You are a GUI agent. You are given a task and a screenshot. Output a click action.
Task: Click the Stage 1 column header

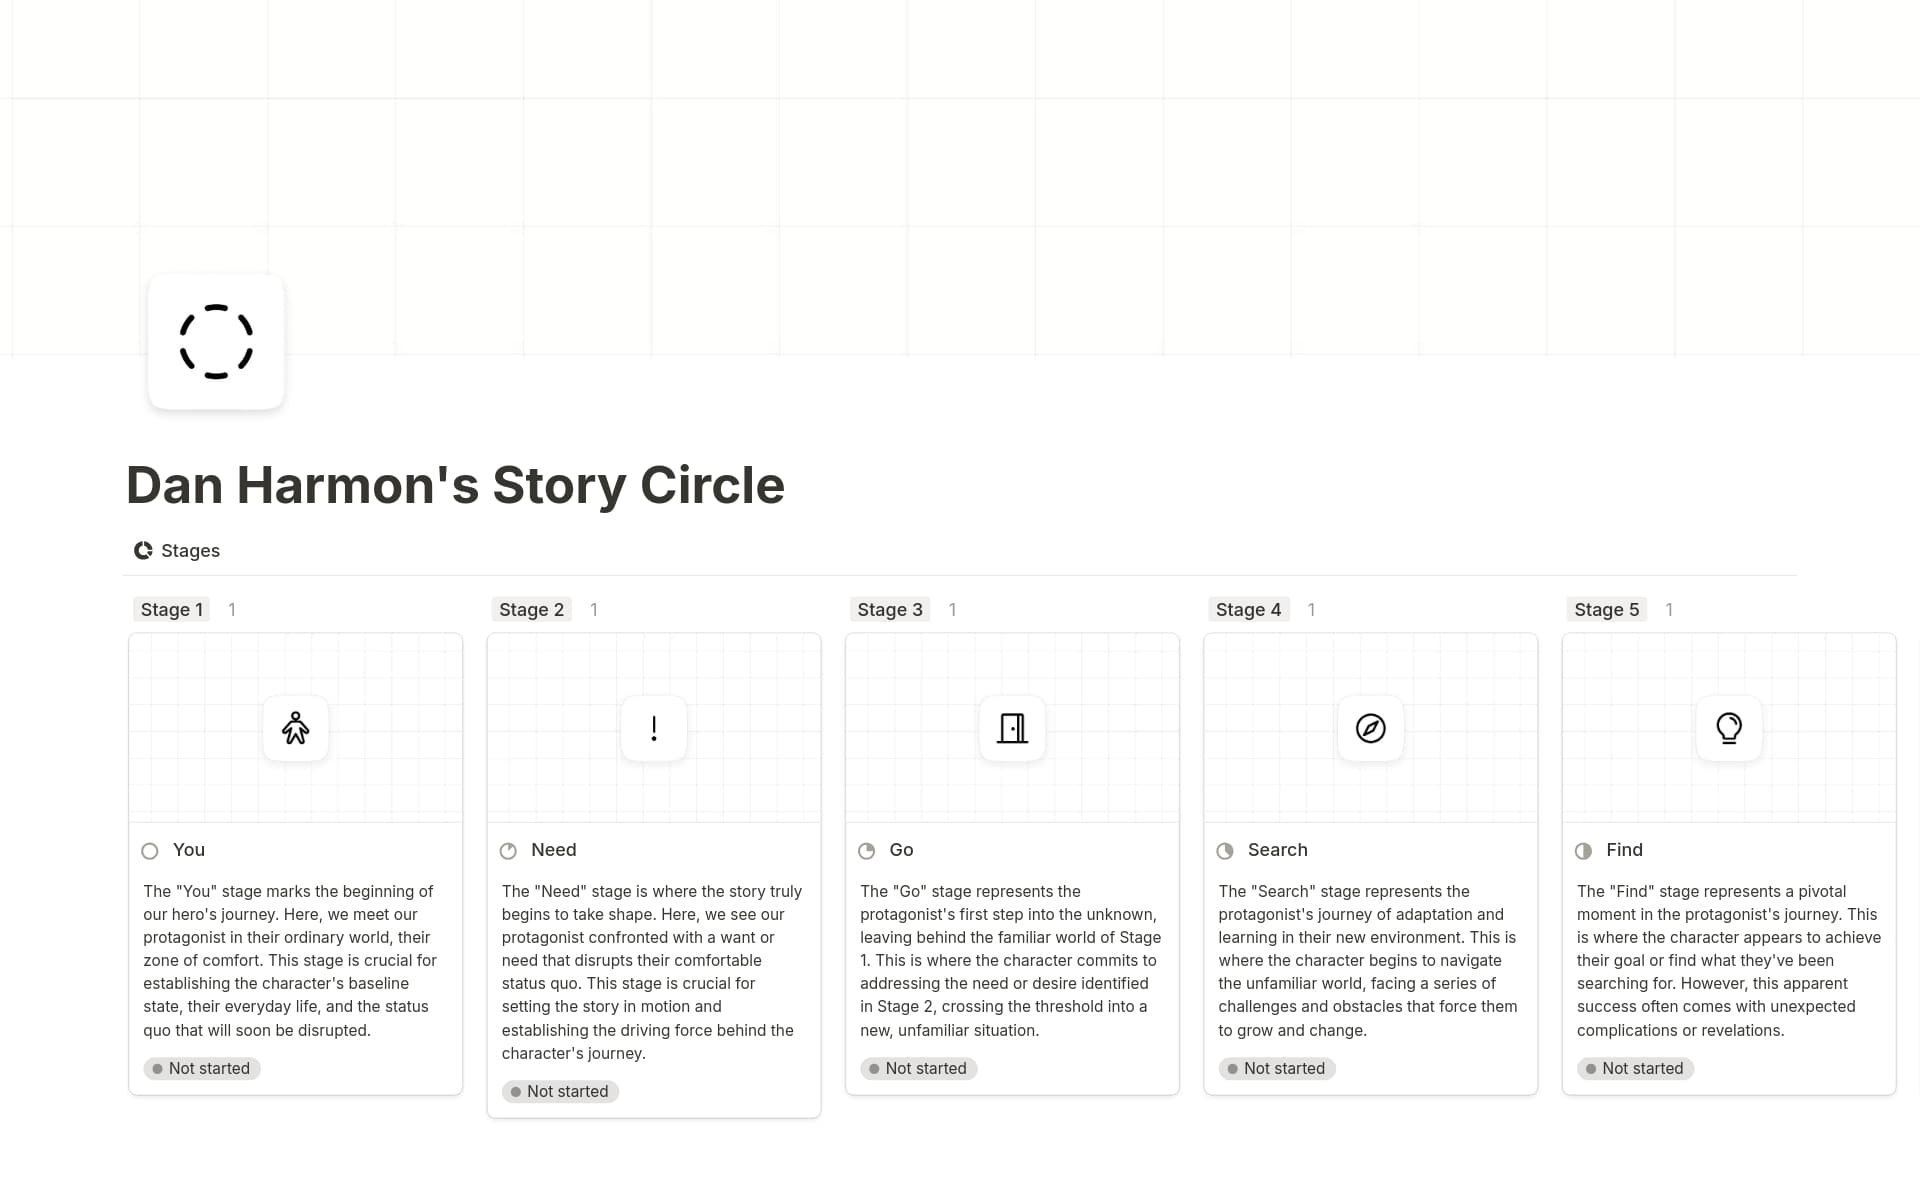click(171, 609)
